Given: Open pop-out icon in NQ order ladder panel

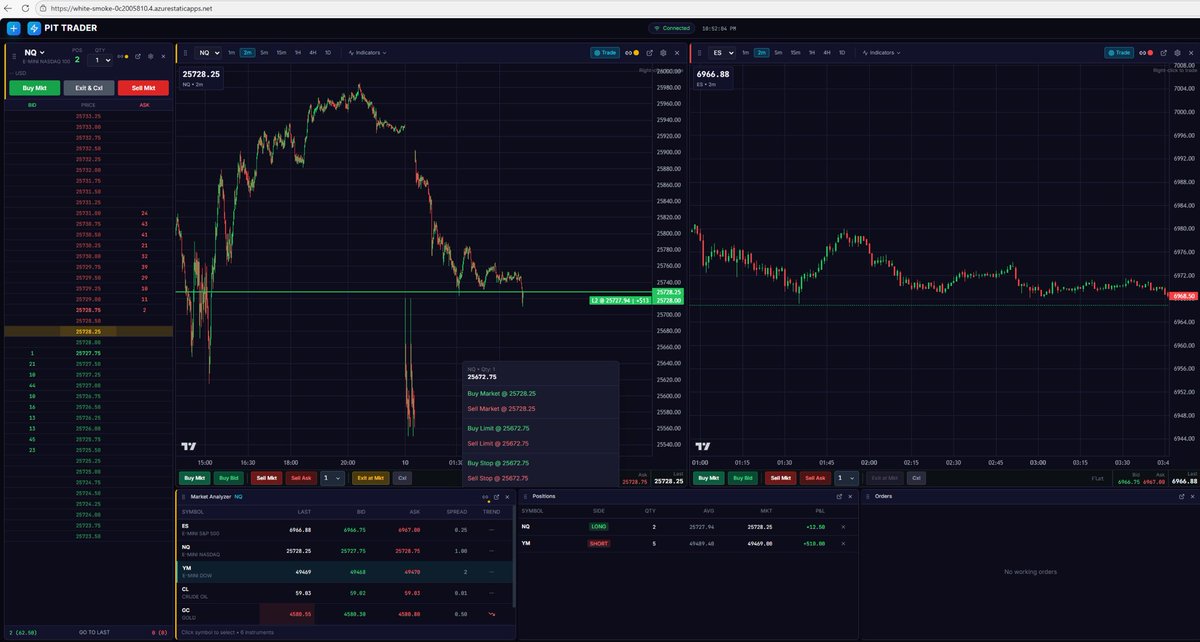Looking at the screenshot, I should pyautogui.click(x=137, y=56).
